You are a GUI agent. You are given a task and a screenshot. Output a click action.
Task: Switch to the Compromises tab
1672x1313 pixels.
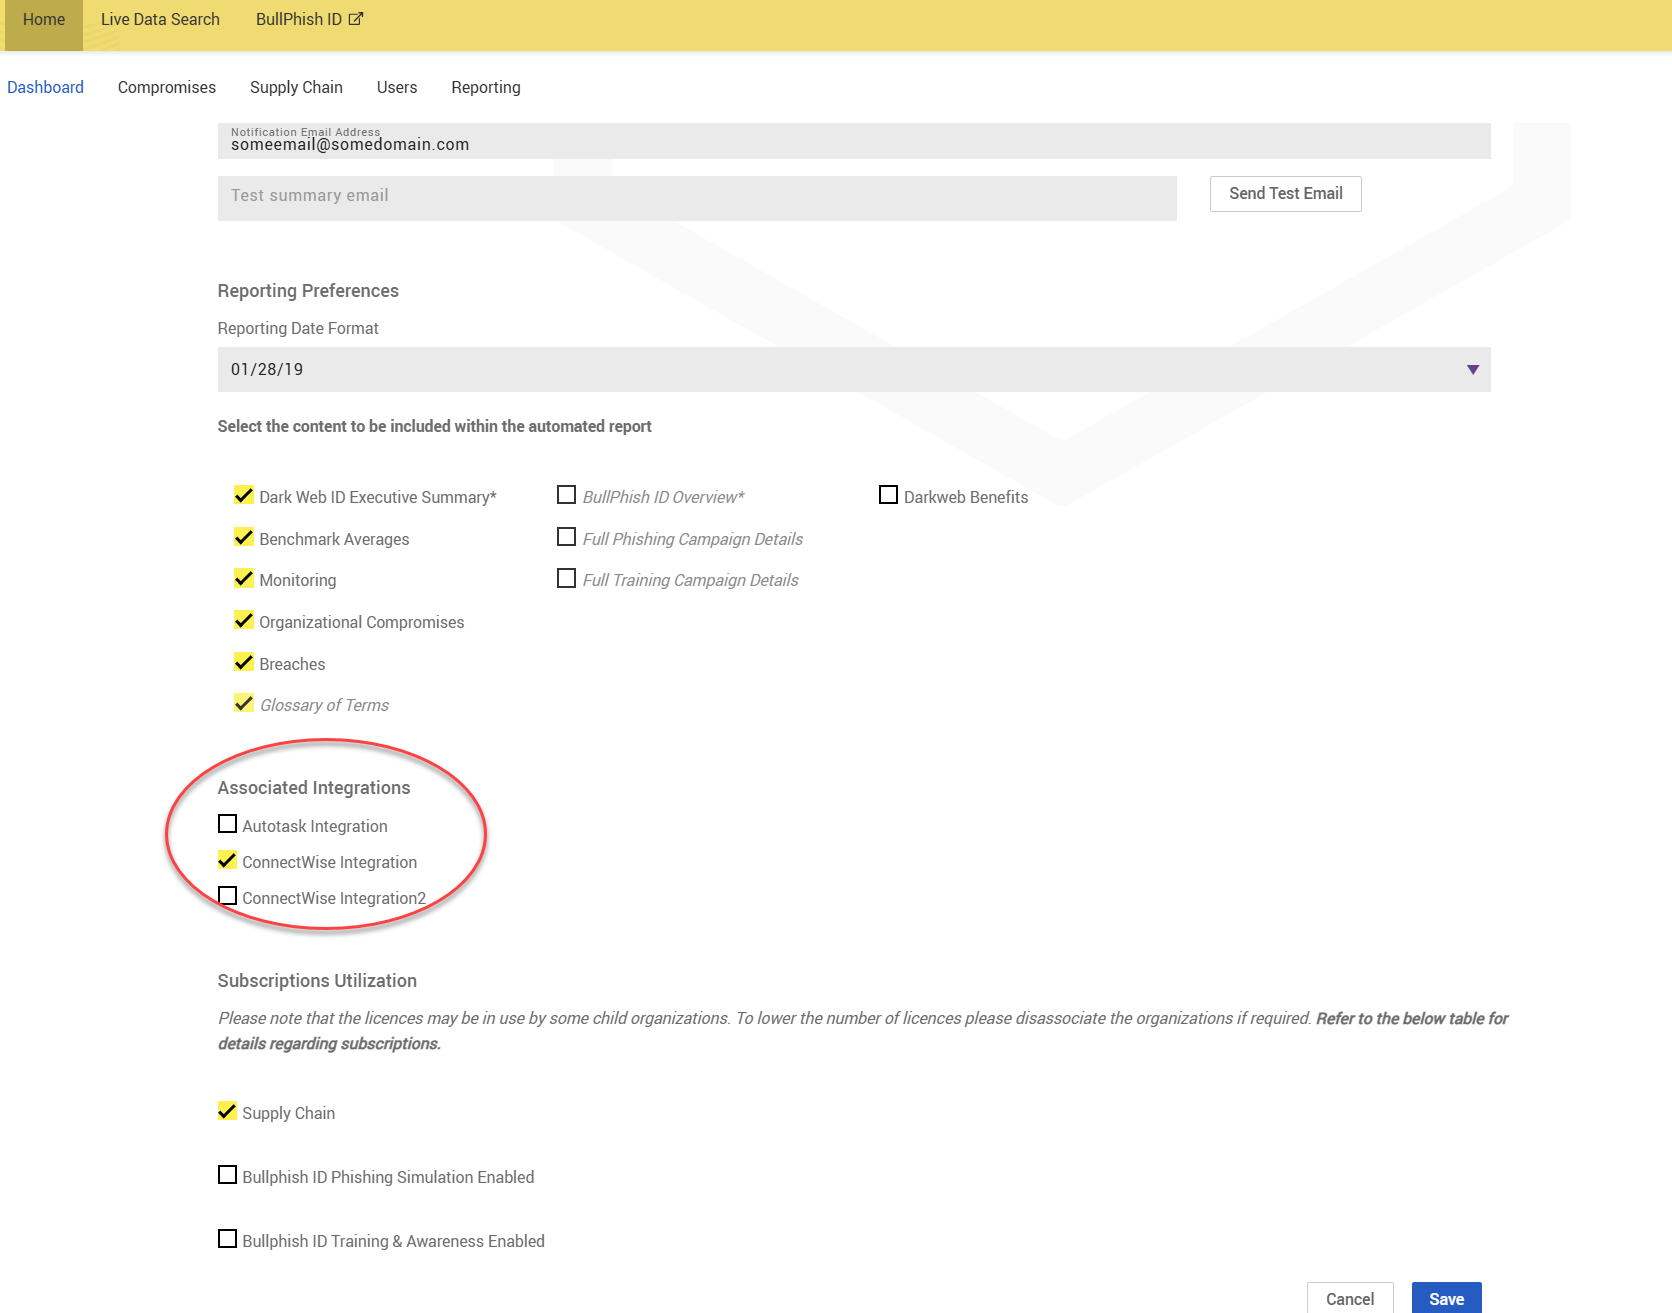[x=167, y=88]
